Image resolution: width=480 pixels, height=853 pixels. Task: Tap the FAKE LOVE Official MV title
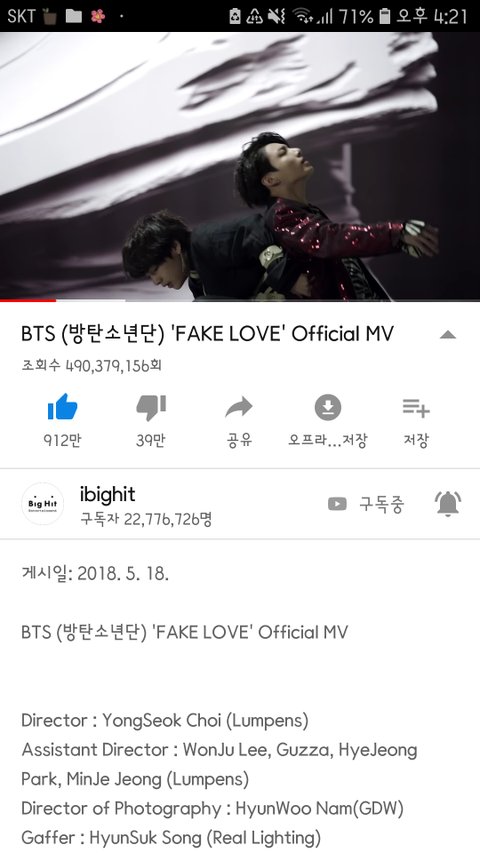(x=207, y=333)
